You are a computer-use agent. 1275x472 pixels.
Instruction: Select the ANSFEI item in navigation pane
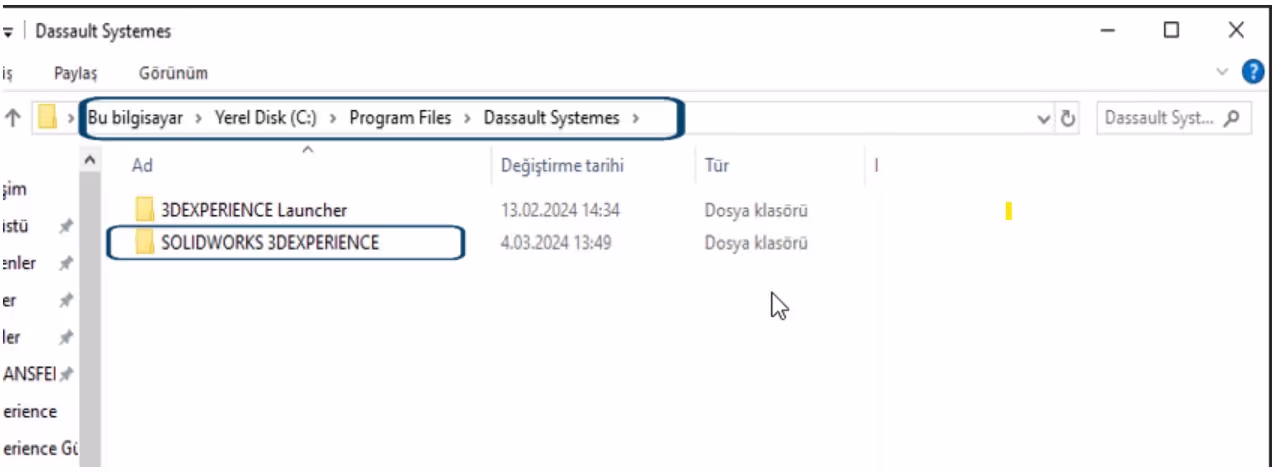[x=30, y=374]
